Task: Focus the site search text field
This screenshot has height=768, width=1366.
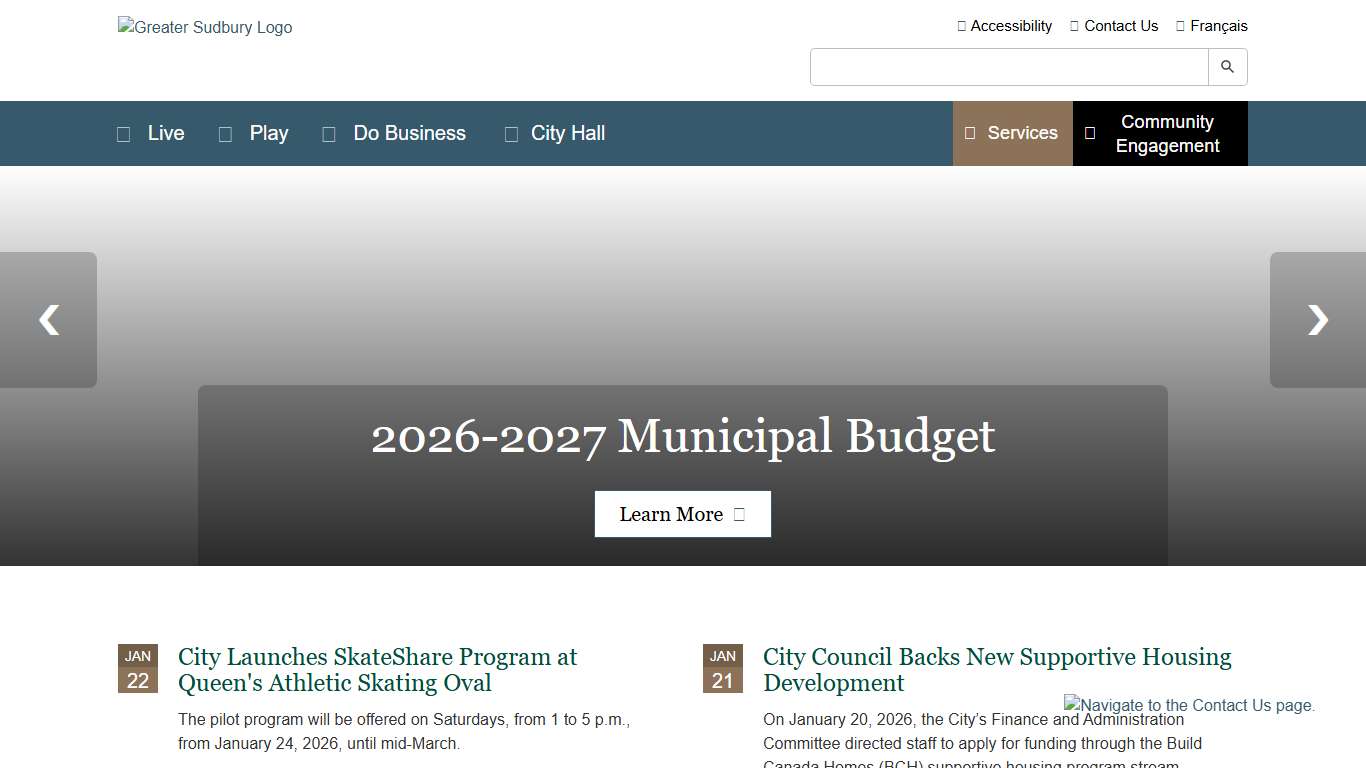Action: pos(1009,67)
